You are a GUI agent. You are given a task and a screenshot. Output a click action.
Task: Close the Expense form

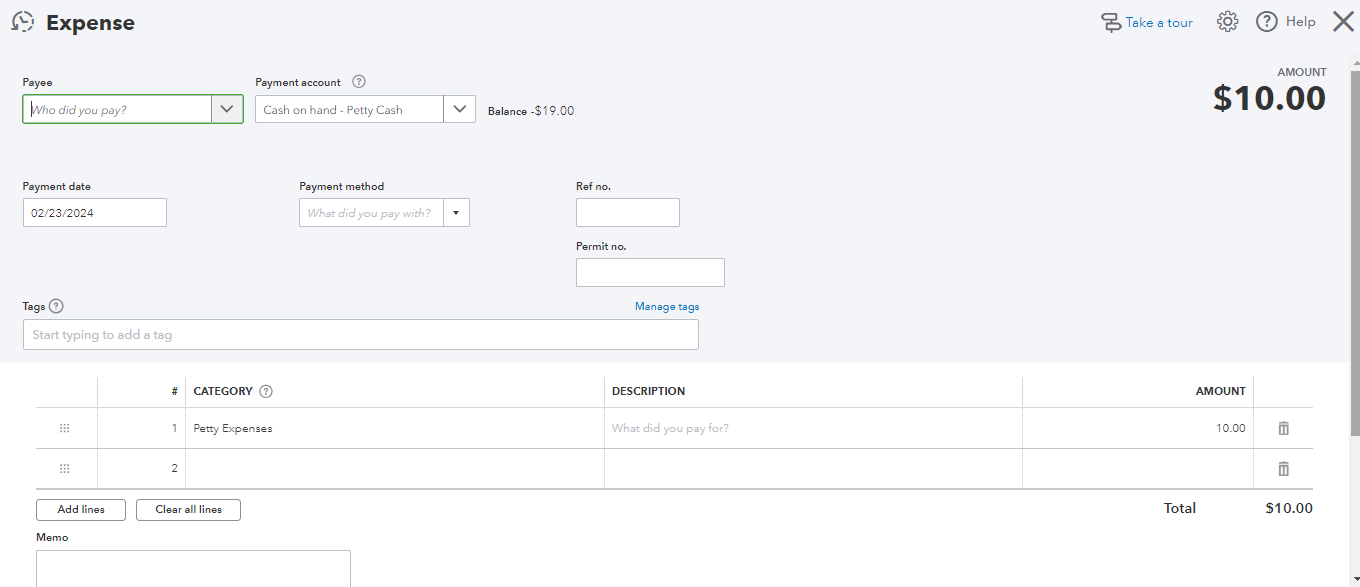(x=1343, y=22)
